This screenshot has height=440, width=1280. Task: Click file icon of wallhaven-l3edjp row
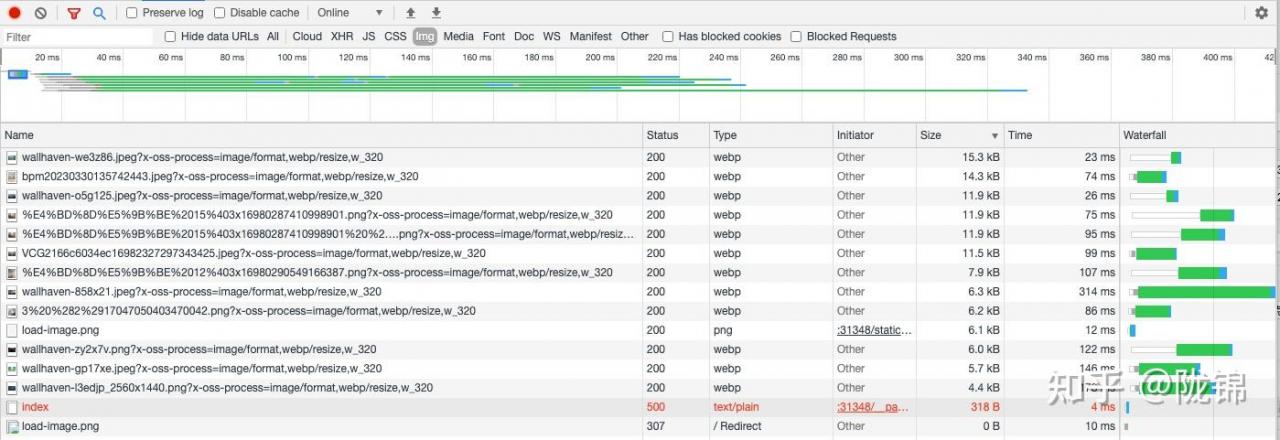pos(12,387)
